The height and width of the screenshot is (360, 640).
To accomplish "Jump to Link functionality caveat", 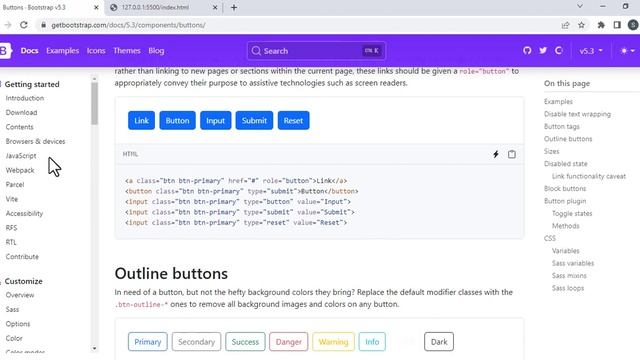I will [x=589, y=176].
